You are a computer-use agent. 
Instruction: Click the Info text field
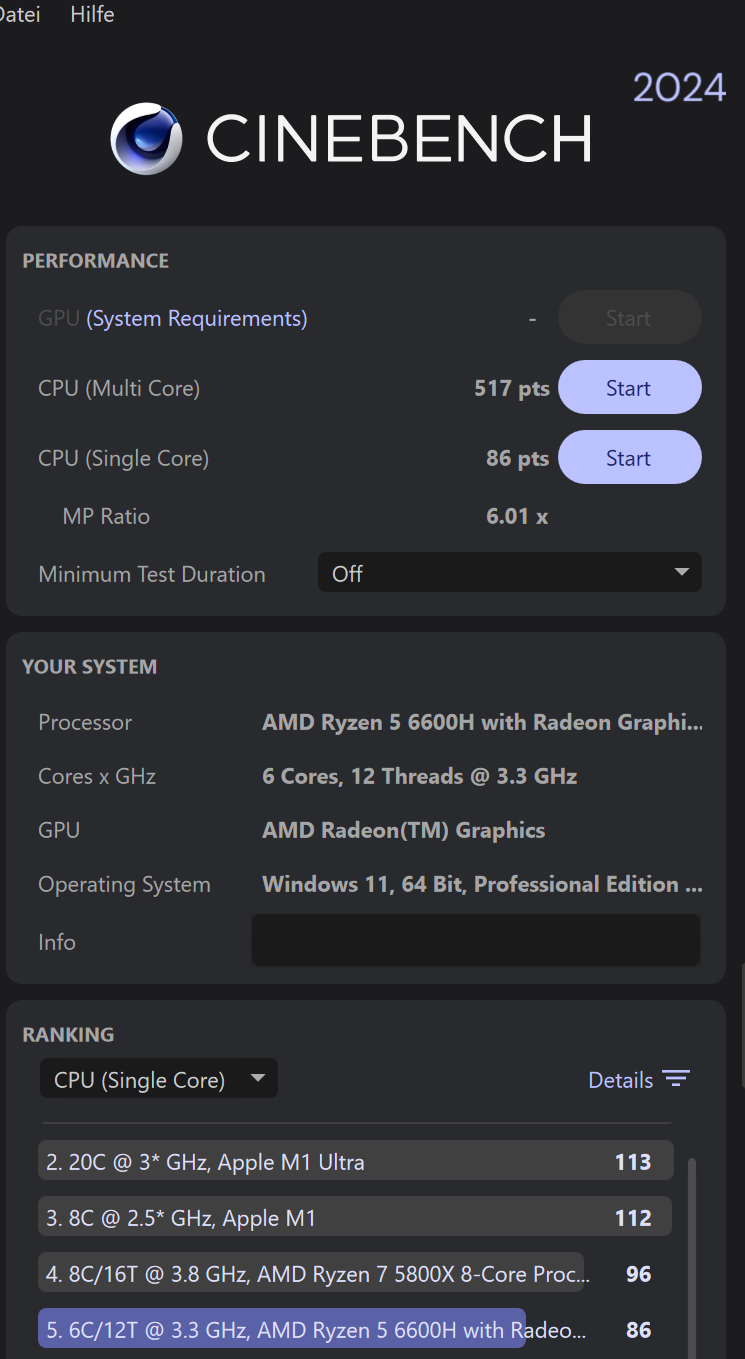(x=476, y=940)
